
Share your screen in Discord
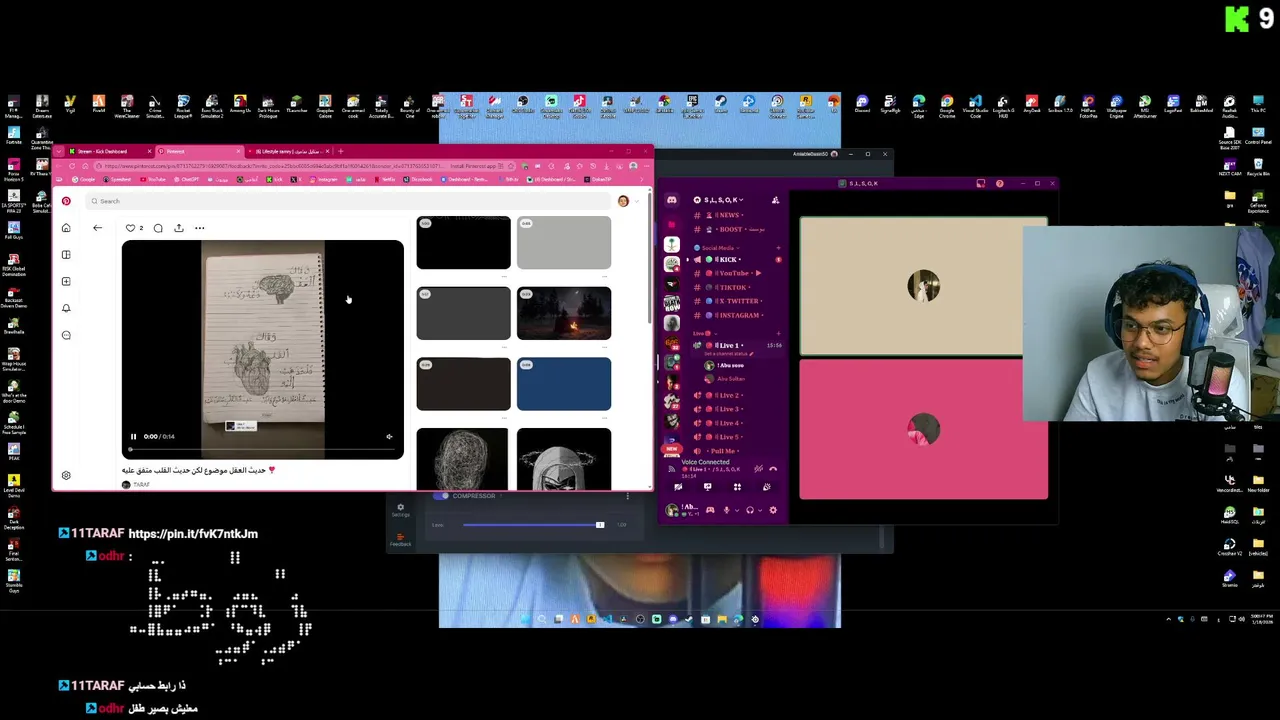(707, 487)
